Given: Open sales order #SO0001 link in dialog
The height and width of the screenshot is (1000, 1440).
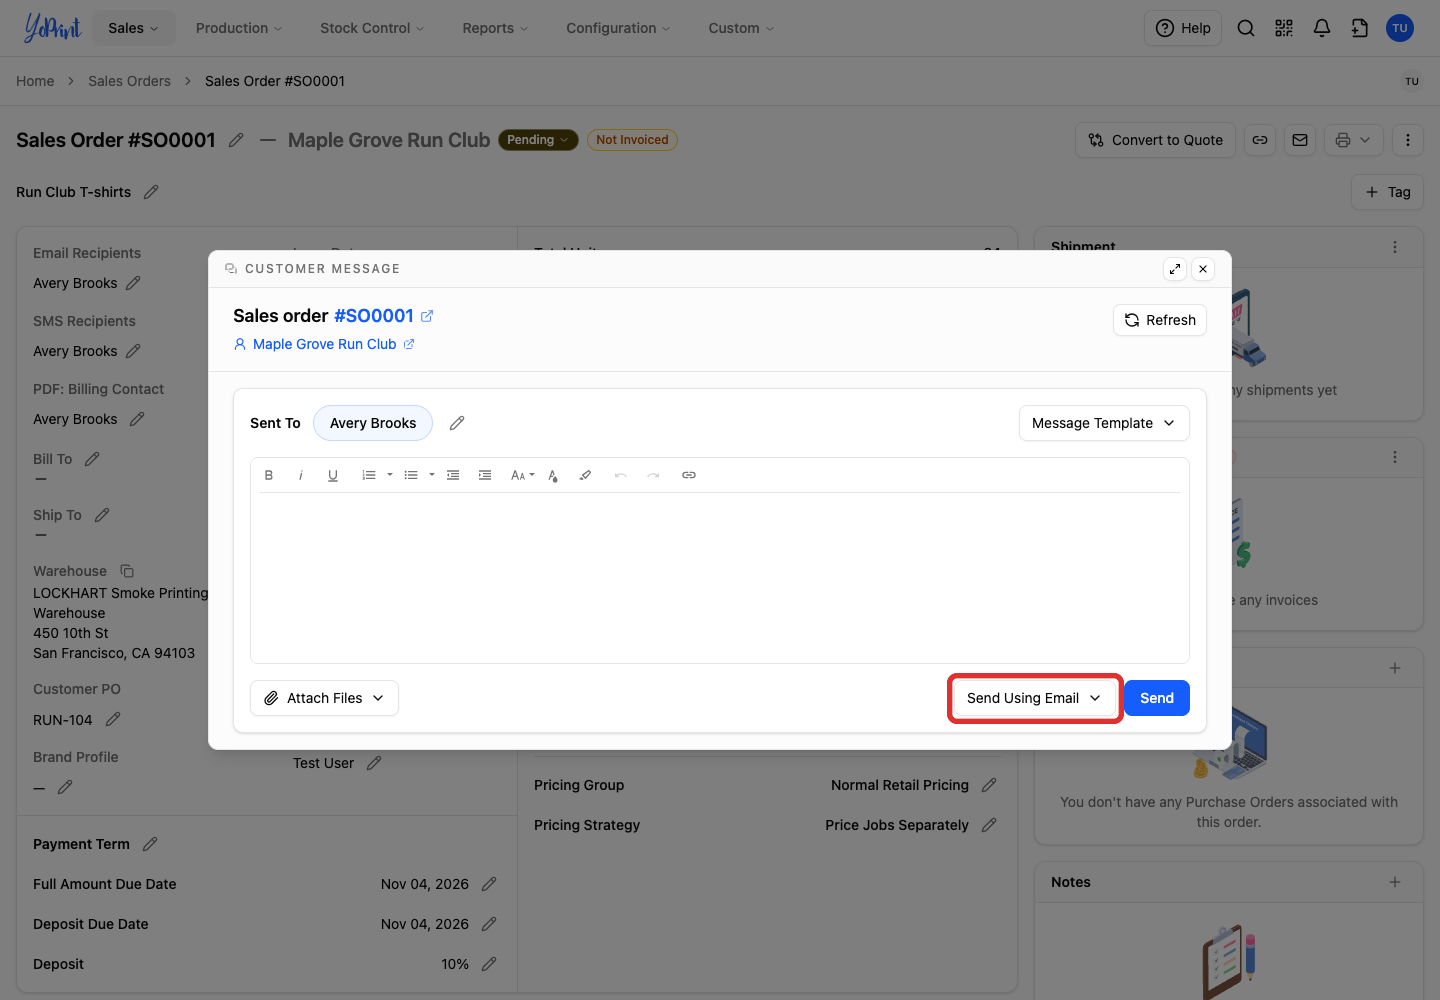Looking at the screenshot, I should [384, 316].
